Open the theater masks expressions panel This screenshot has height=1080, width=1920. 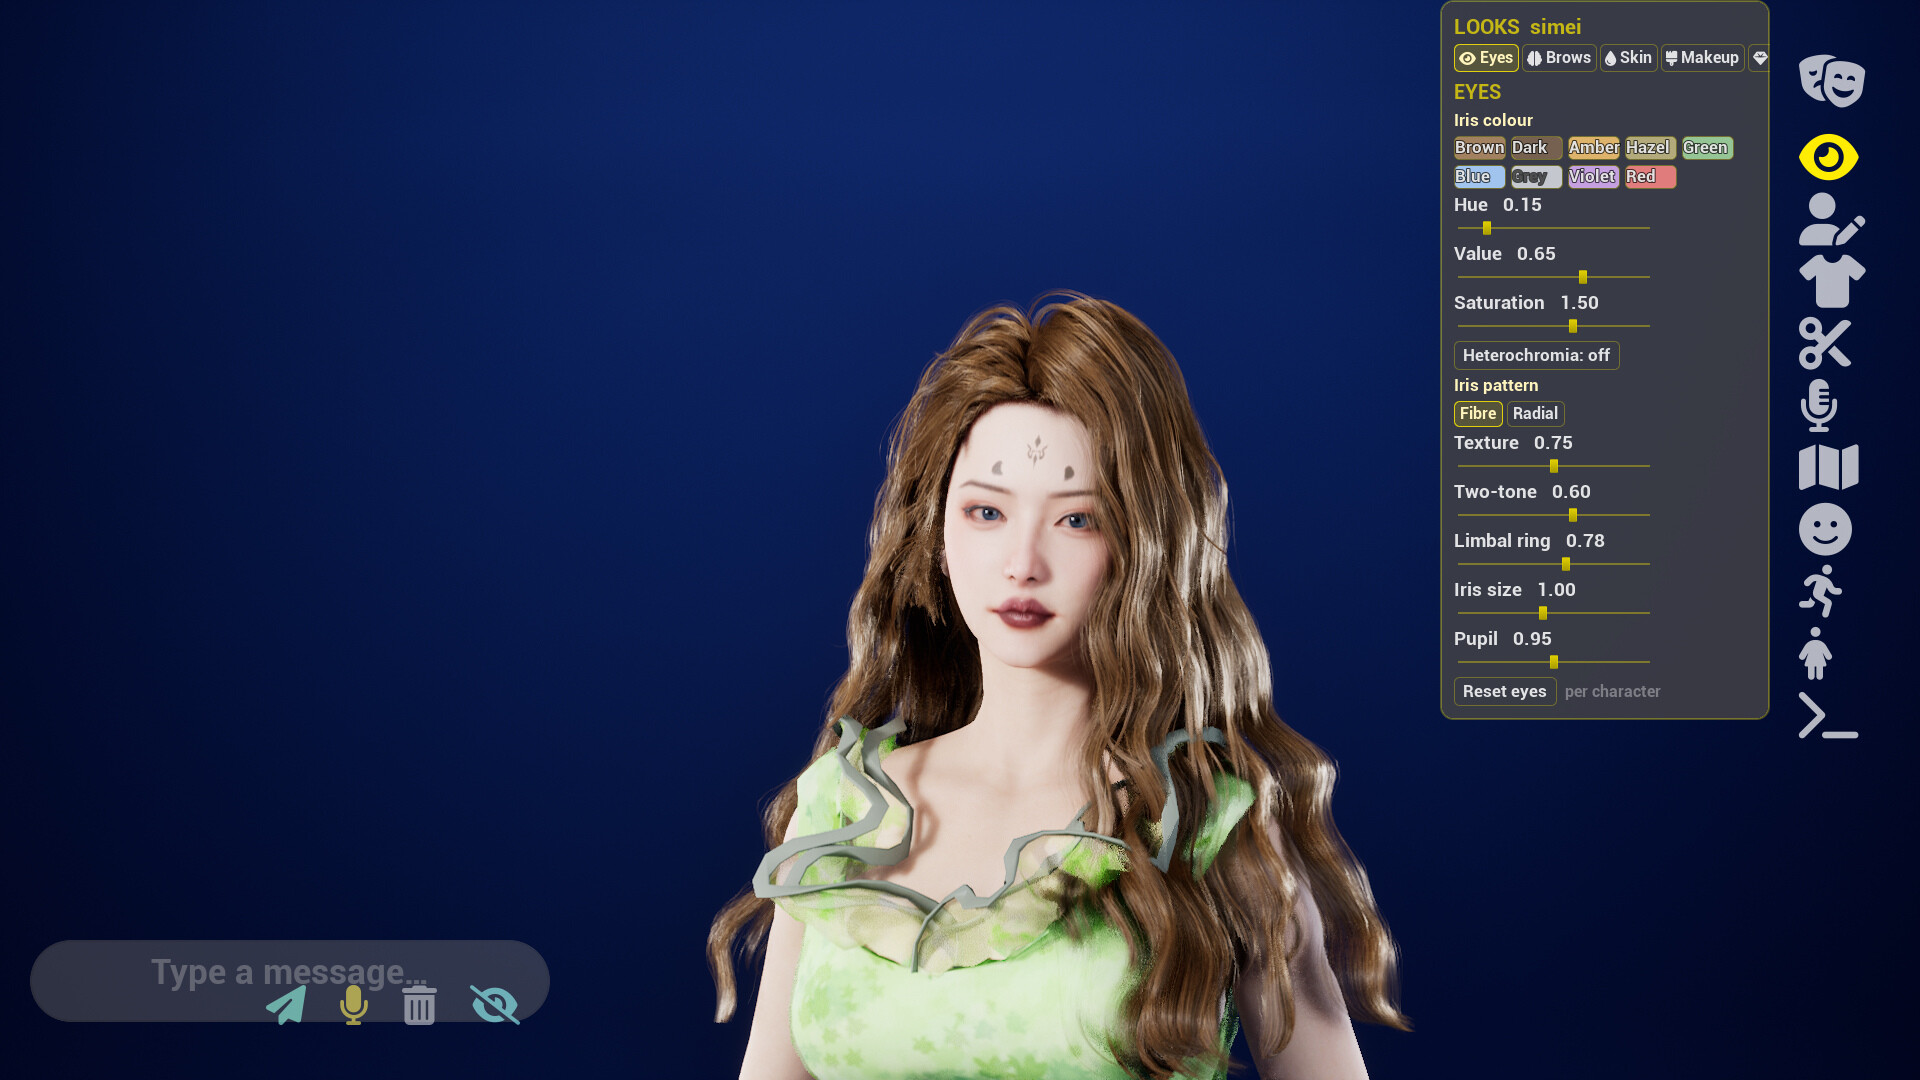point(1831,80)
